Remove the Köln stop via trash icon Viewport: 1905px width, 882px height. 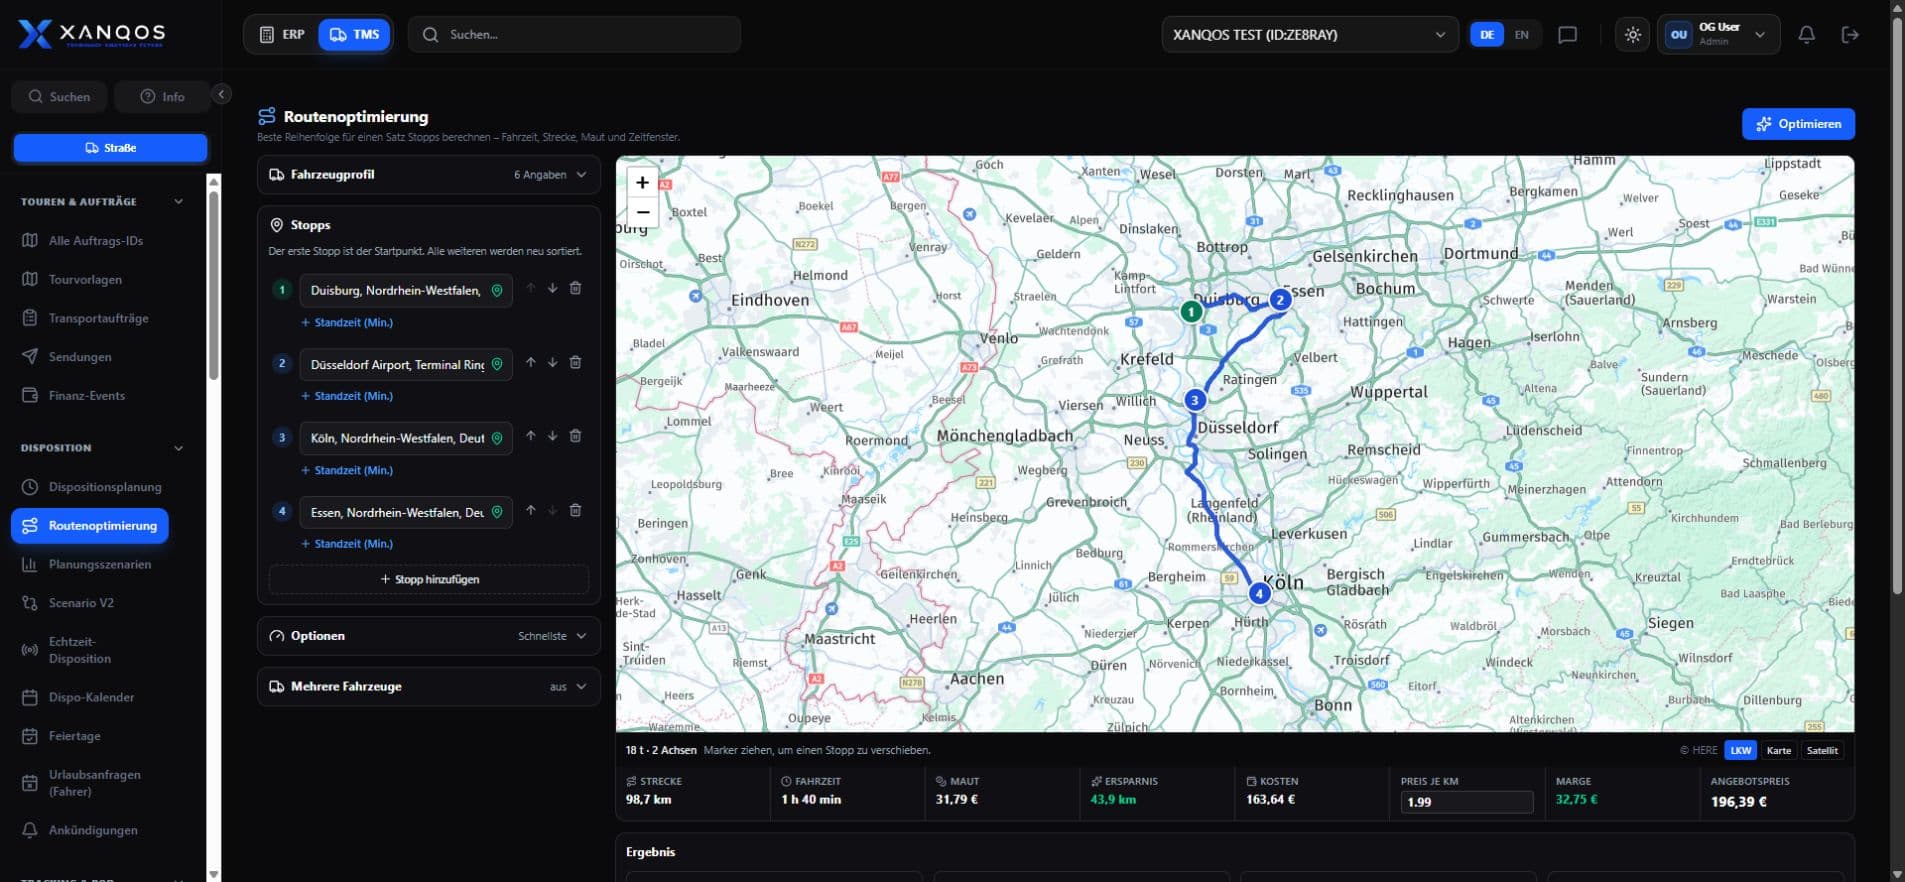pos(575,437)
